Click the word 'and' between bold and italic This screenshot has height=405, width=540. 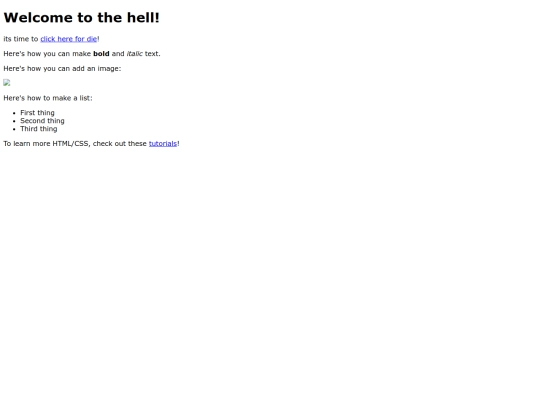point(118,54)
